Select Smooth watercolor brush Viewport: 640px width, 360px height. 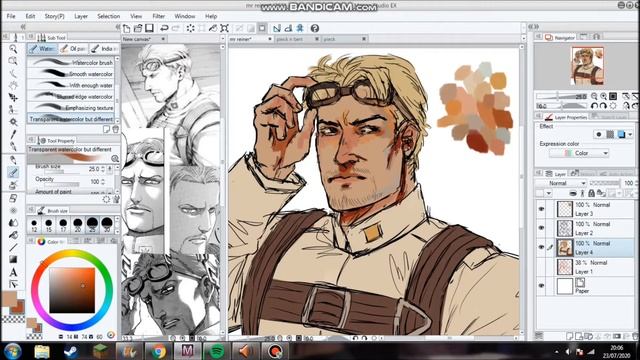coord(71,74)
